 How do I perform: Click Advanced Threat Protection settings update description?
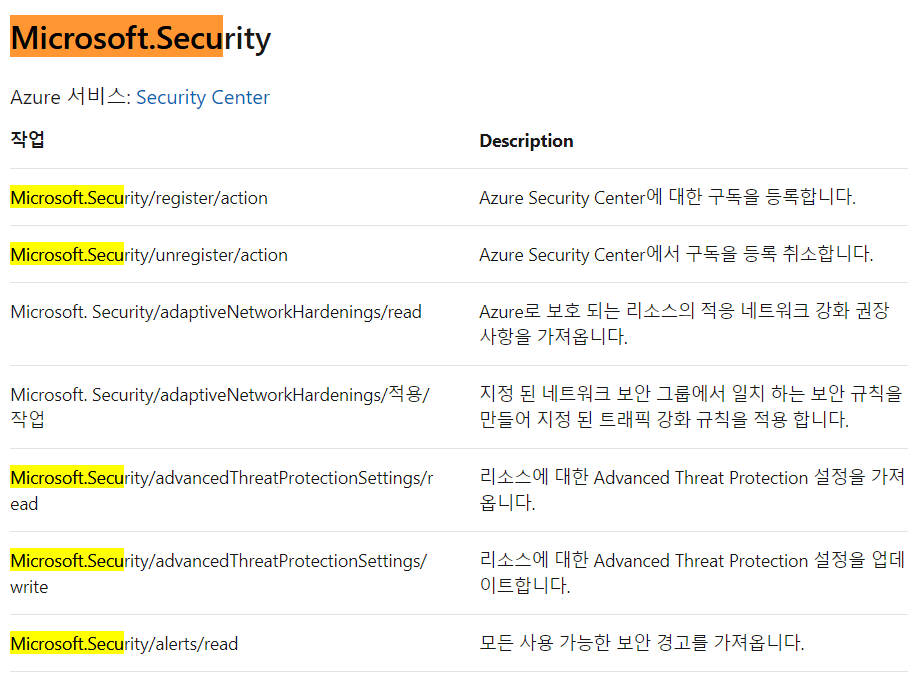[692, 572]
